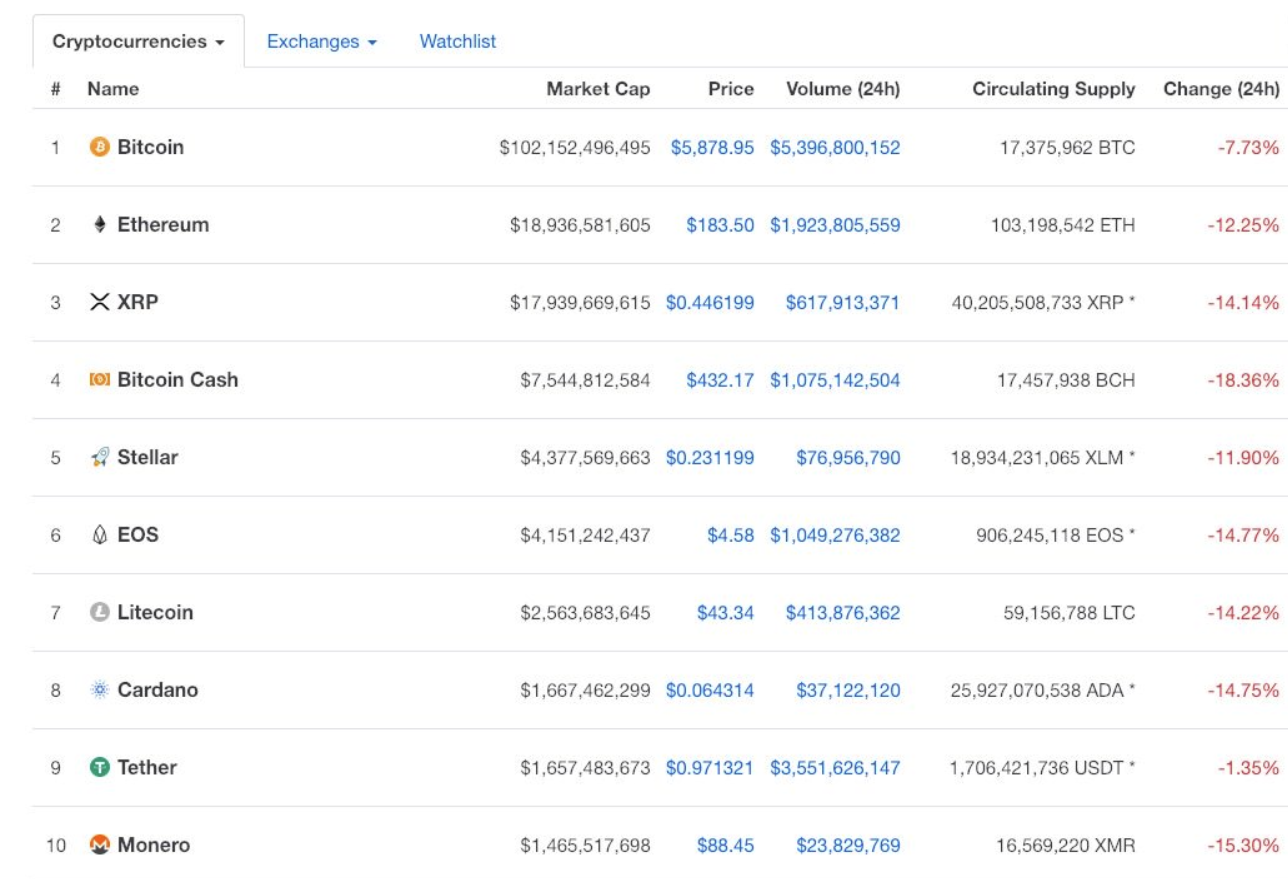Open the Exchanges dropdown menu
Image resolution: width=1288 pixels, height=879 pixels.
(x=321, y=42)
